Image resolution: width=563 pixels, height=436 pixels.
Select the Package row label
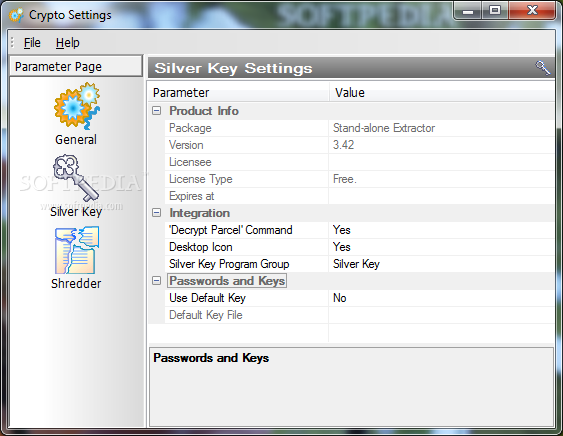190,128
